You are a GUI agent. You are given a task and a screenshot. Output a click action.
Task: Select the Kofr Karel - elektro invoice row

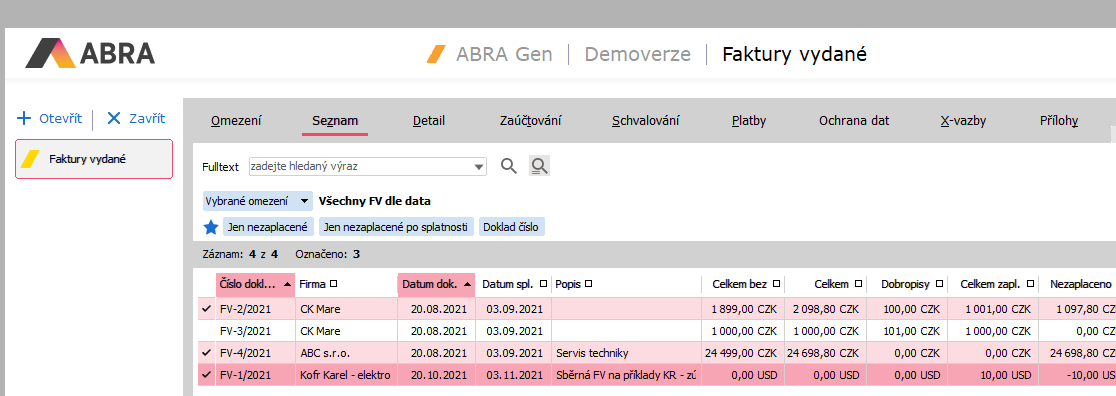click(x=655, y=375)
